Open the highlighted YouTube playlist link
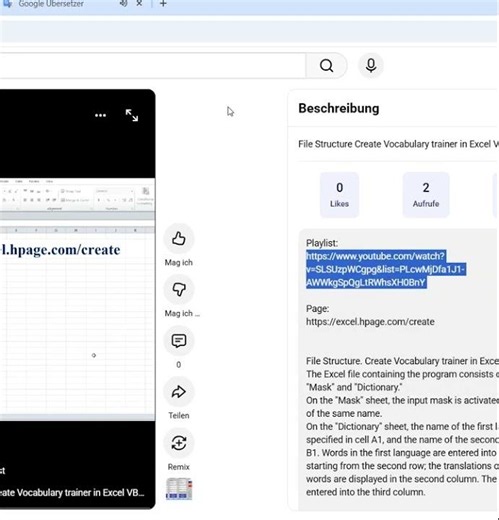499x520 pixels. [x=385, y=269]
